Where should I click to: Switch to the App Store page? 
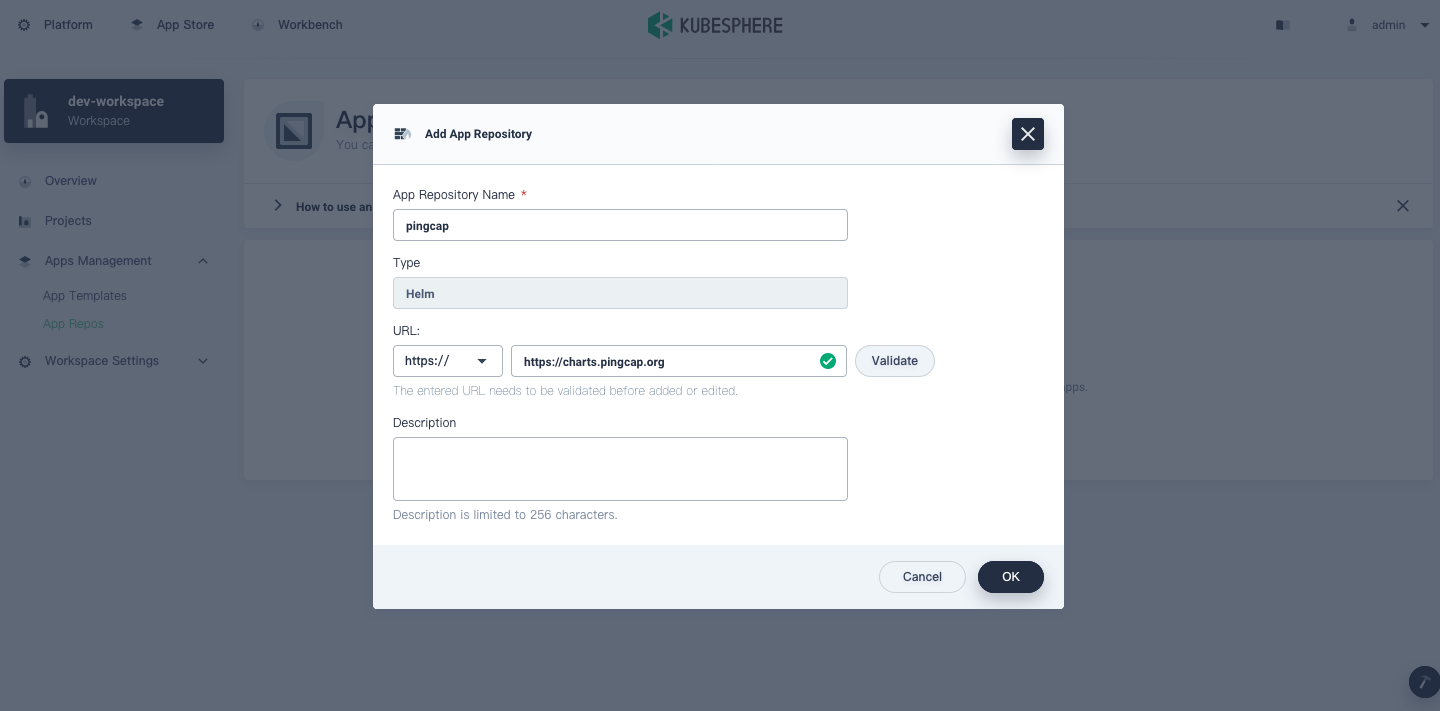tap(183, 24)
